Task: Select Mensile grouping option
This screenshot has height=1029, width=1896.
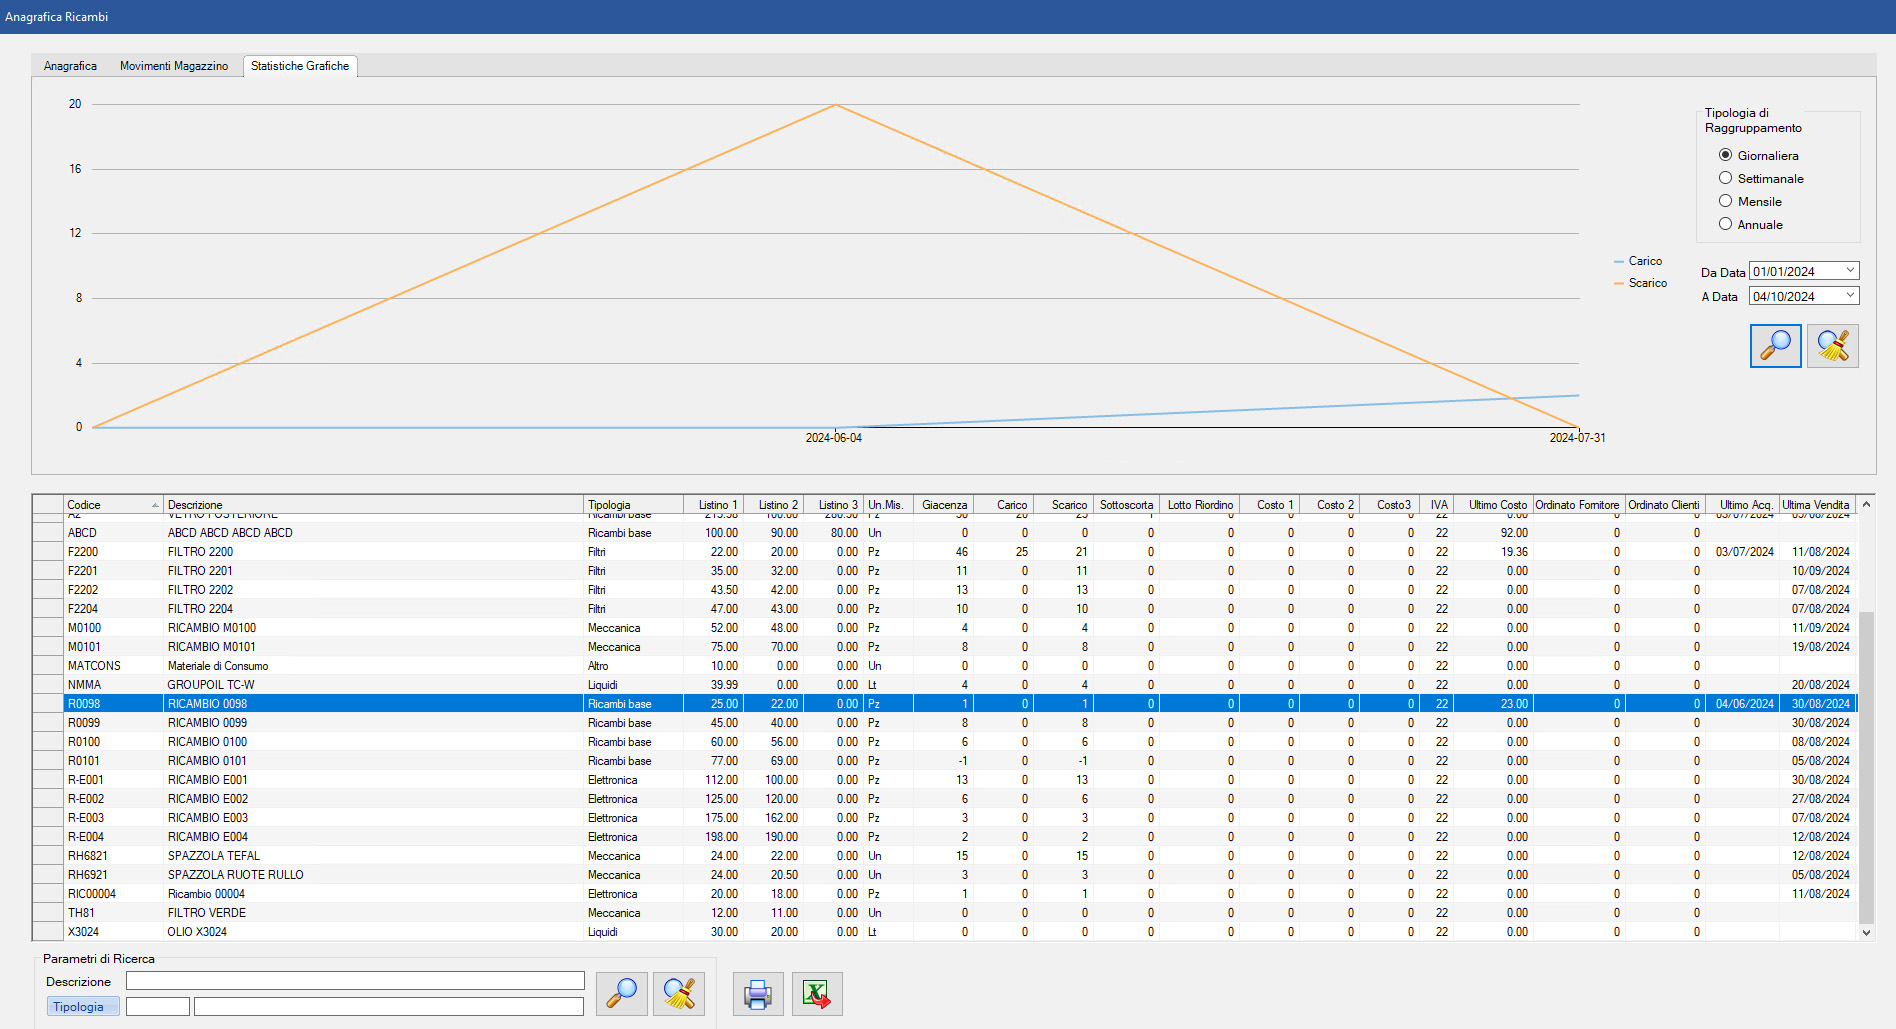Action: point(1725,201)
